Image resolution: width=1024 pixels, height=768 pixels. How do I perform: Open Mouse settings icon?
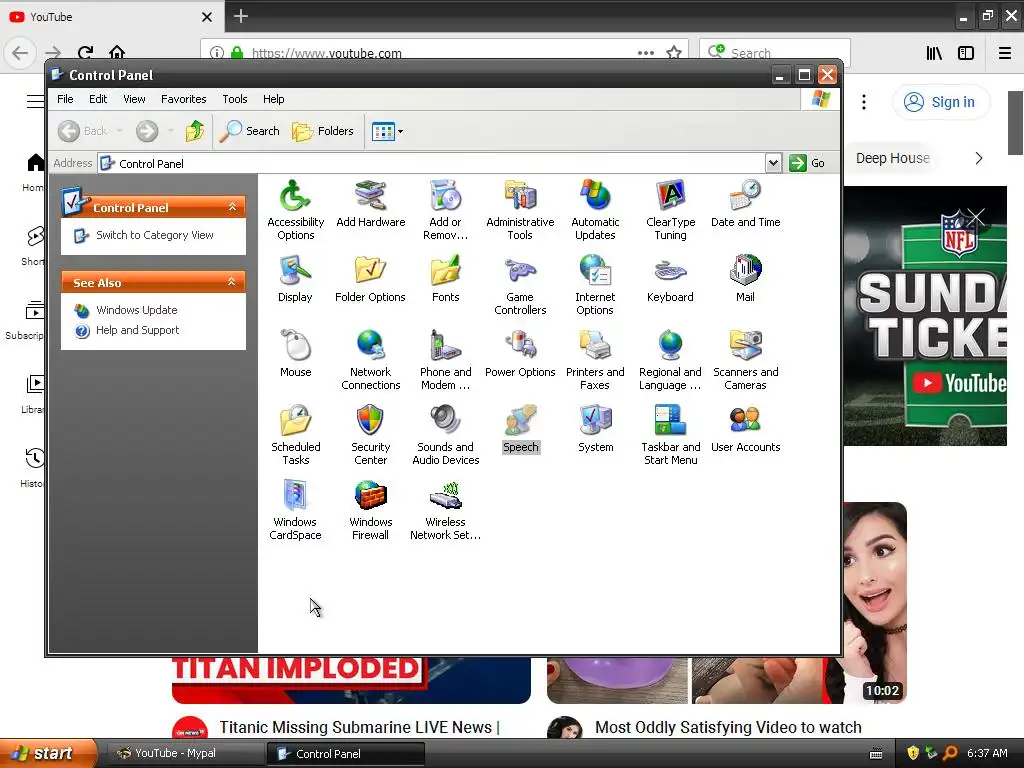(295, 354)
